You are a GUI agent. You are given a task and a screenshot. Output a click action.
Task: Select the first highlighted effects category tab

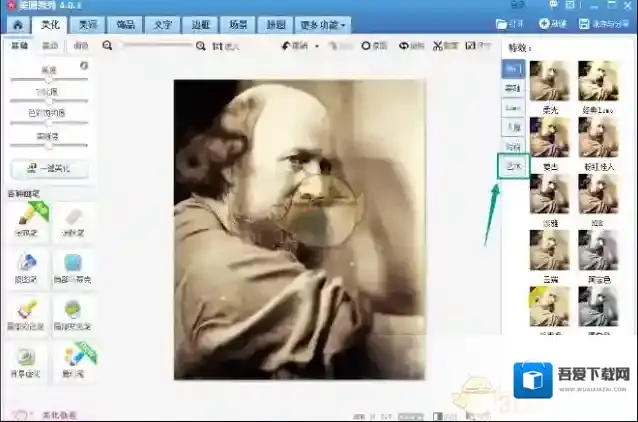point(513,69)
